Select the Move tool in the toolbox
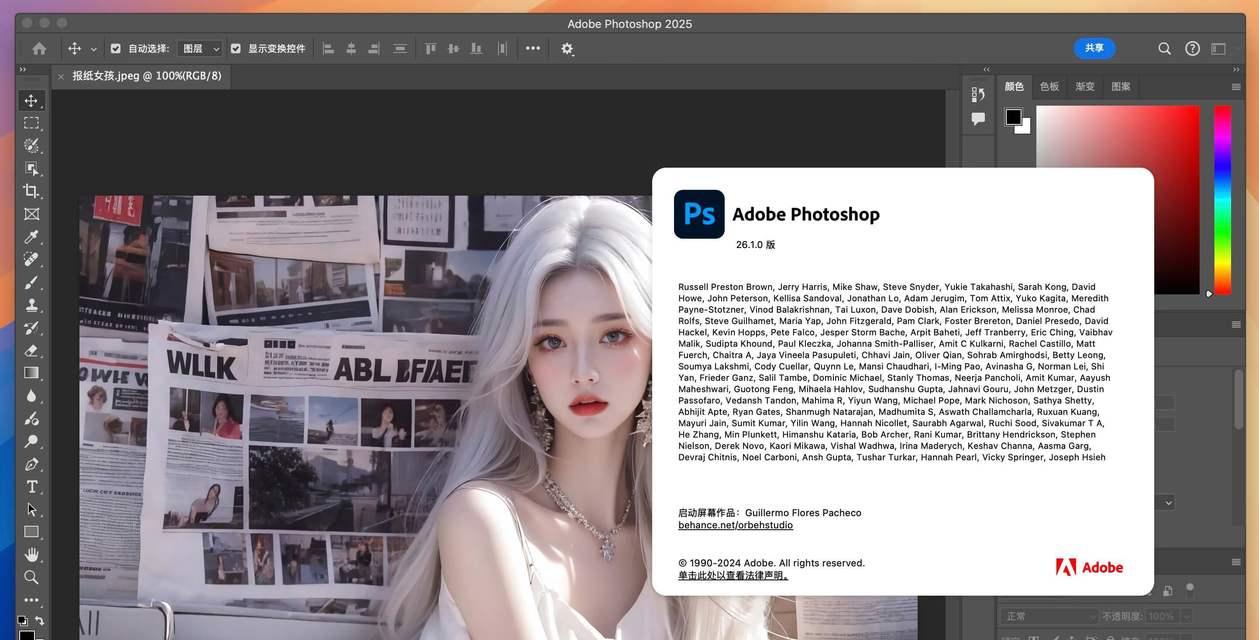This screenshot has width=1259, height=640. pos(31,100)
